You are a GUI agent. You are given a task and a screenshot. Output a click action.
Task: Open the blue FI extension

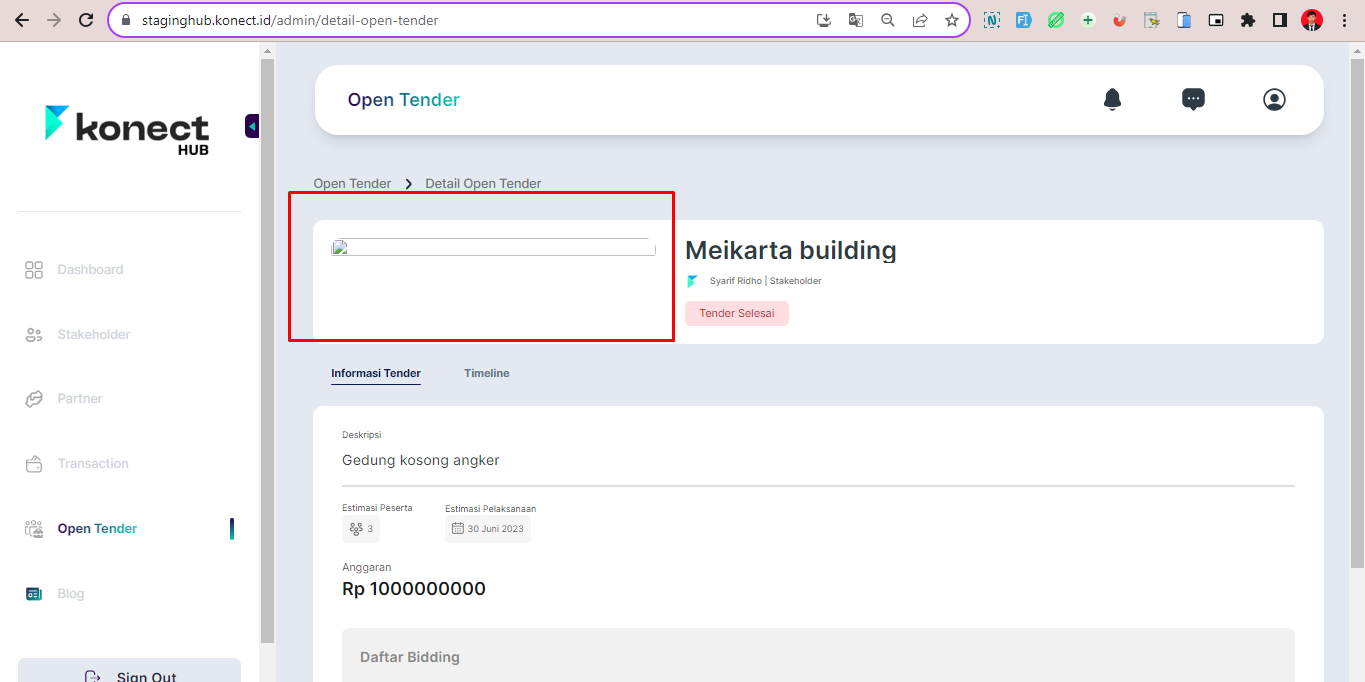(x=1024, y=20)
